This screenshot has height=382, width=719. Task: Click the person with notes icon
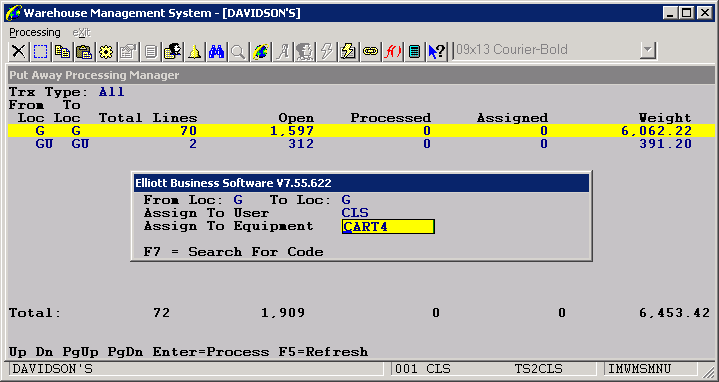tap(172, 51)
